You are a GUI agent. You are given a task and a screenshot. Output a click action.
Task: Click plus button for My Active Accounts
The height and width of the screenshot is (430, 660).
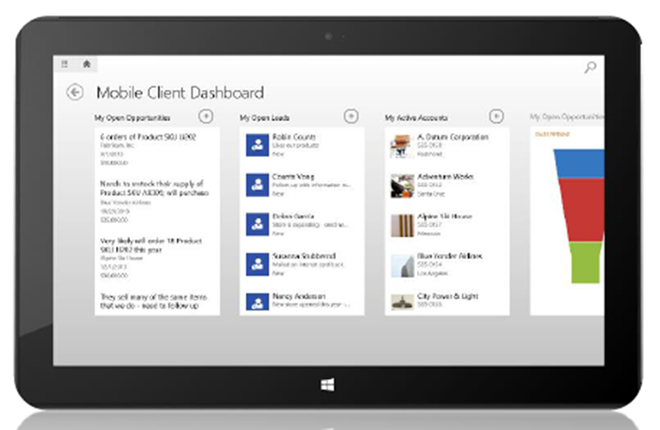tap(496, 117)
